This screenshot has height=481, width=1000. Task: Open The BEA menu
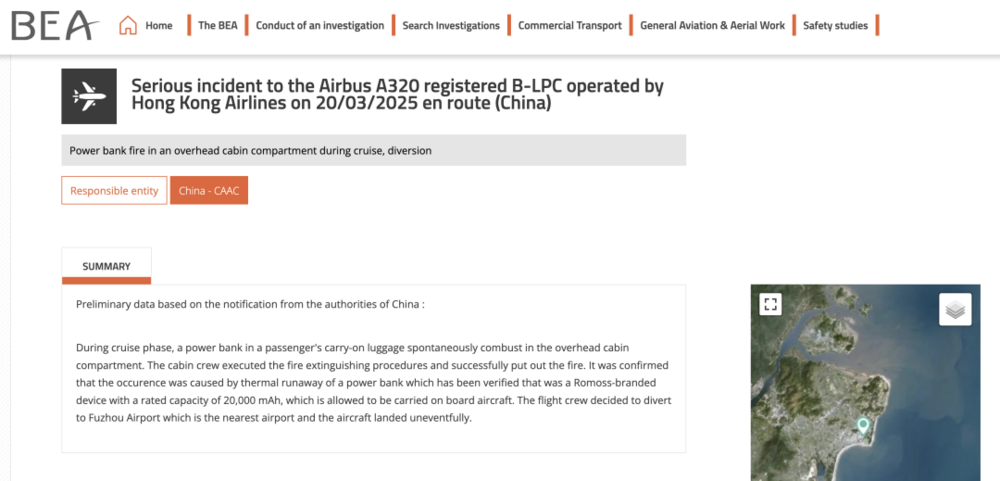pos(217,26)
